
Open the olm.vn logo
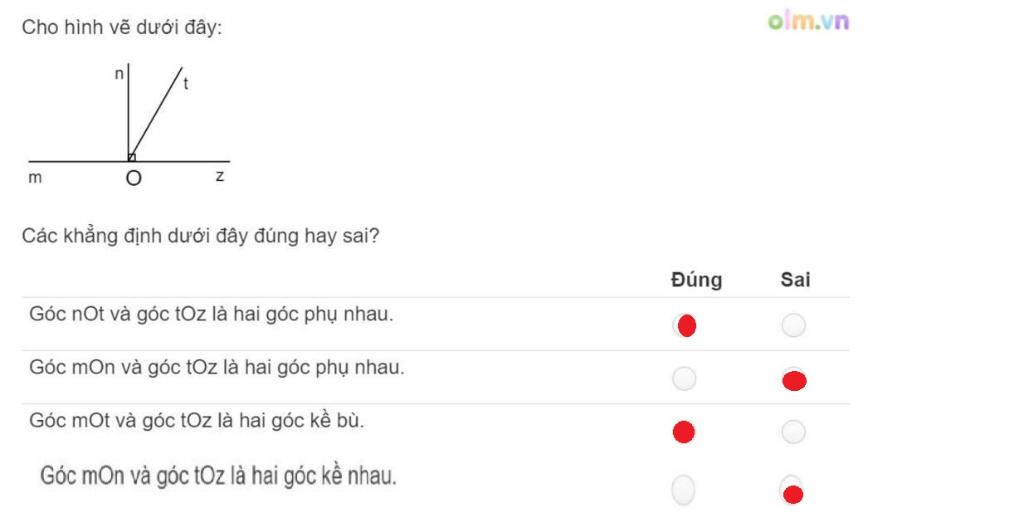click(x=808, y=21)
